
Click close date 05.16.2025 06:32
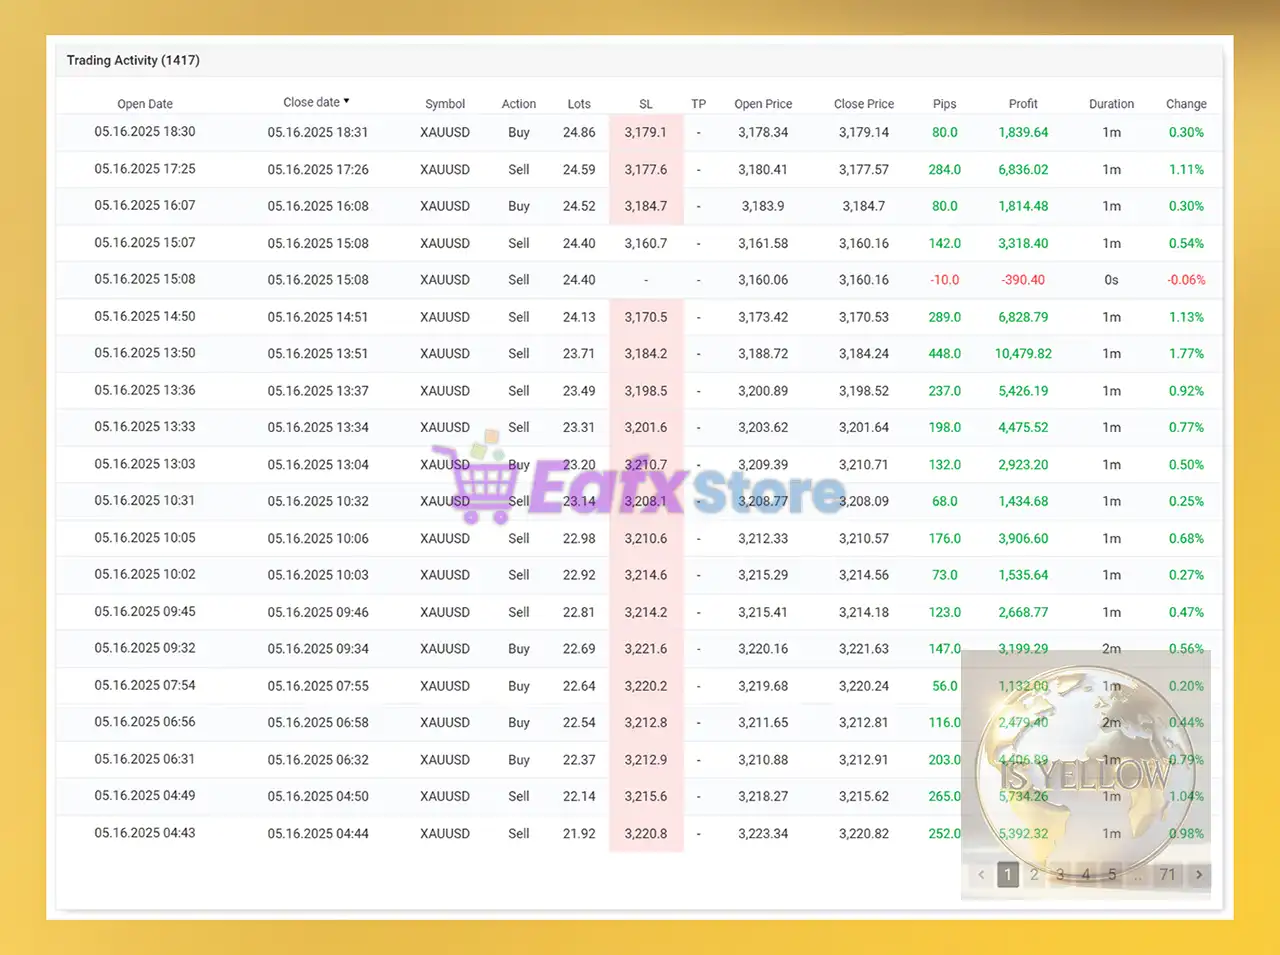(318, 760)
